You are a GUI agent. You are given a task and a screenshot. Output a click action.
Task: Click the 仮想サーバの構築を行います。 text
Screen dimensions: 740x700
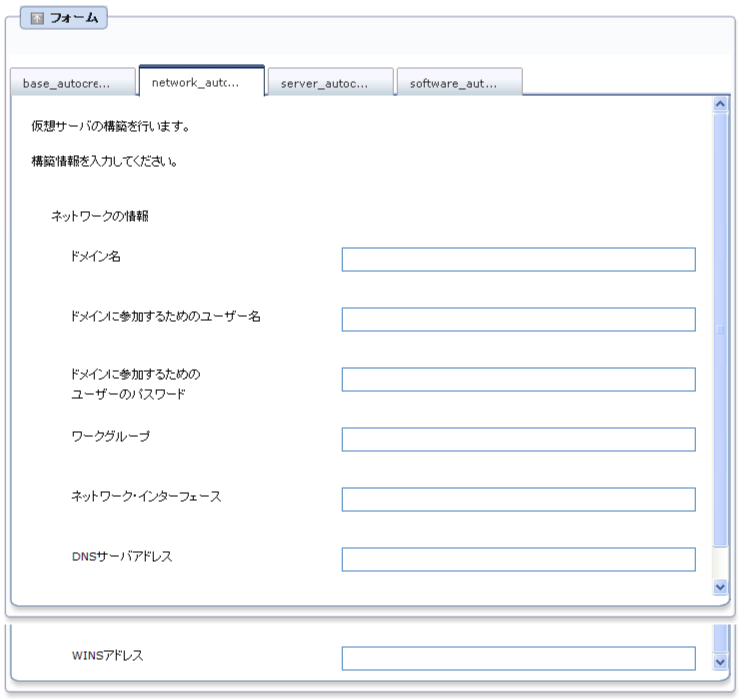(111, 127)
